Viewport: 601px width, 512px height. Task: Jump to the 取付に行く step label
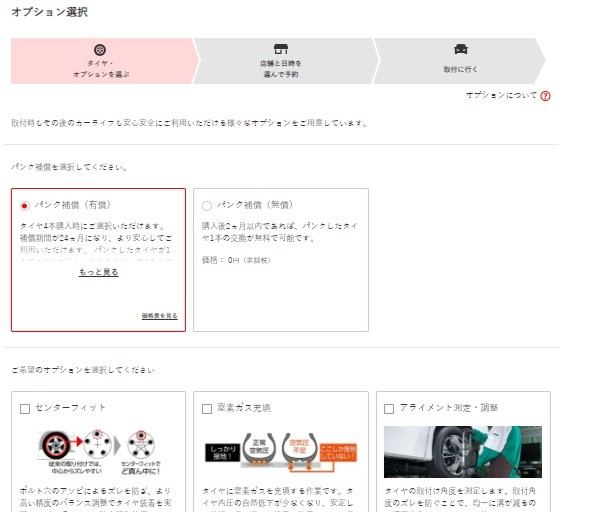pyautogui.click(x=460, y=70)
